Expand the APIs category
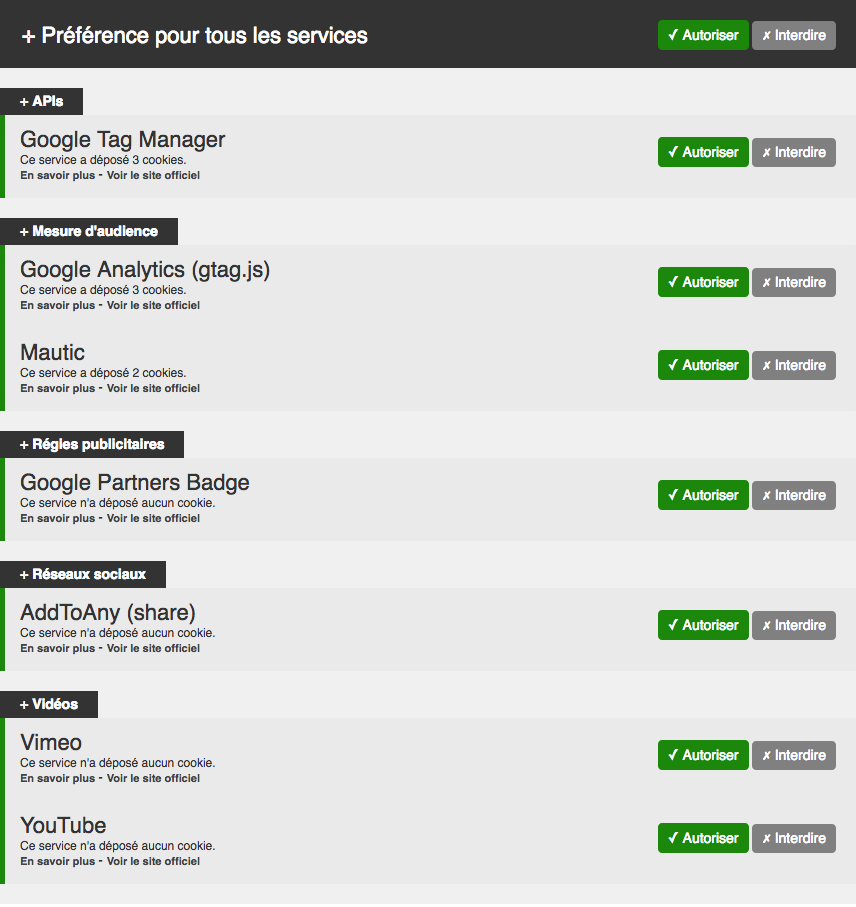The width and height of the screenshot is (856, 907). (x=41, y=101)
